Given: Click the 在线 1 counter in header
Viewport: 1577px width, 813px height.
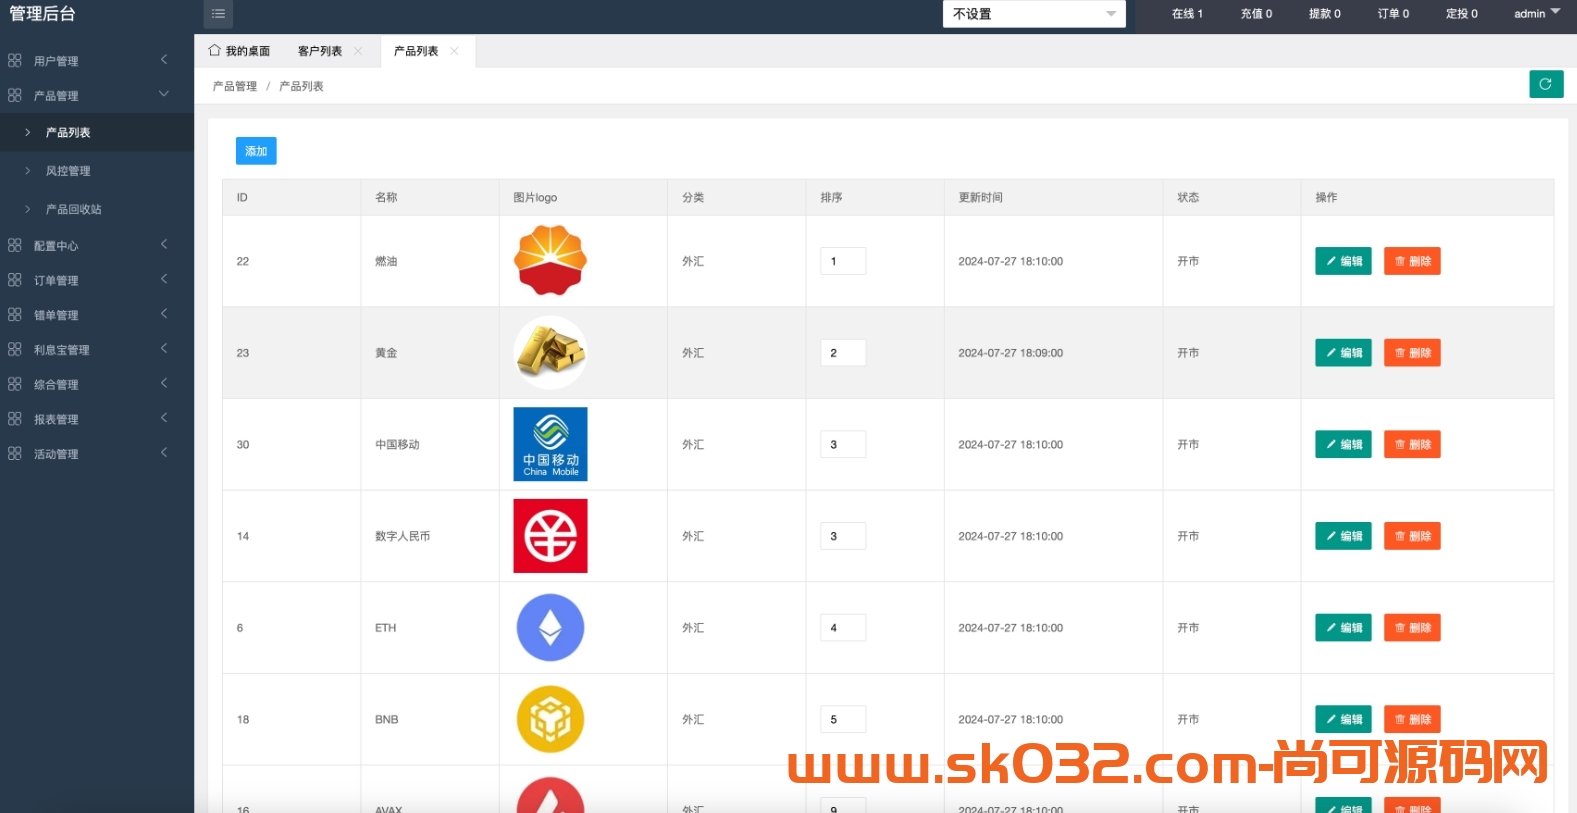Looking at the screenshot, I should (x=1187, y=14).
